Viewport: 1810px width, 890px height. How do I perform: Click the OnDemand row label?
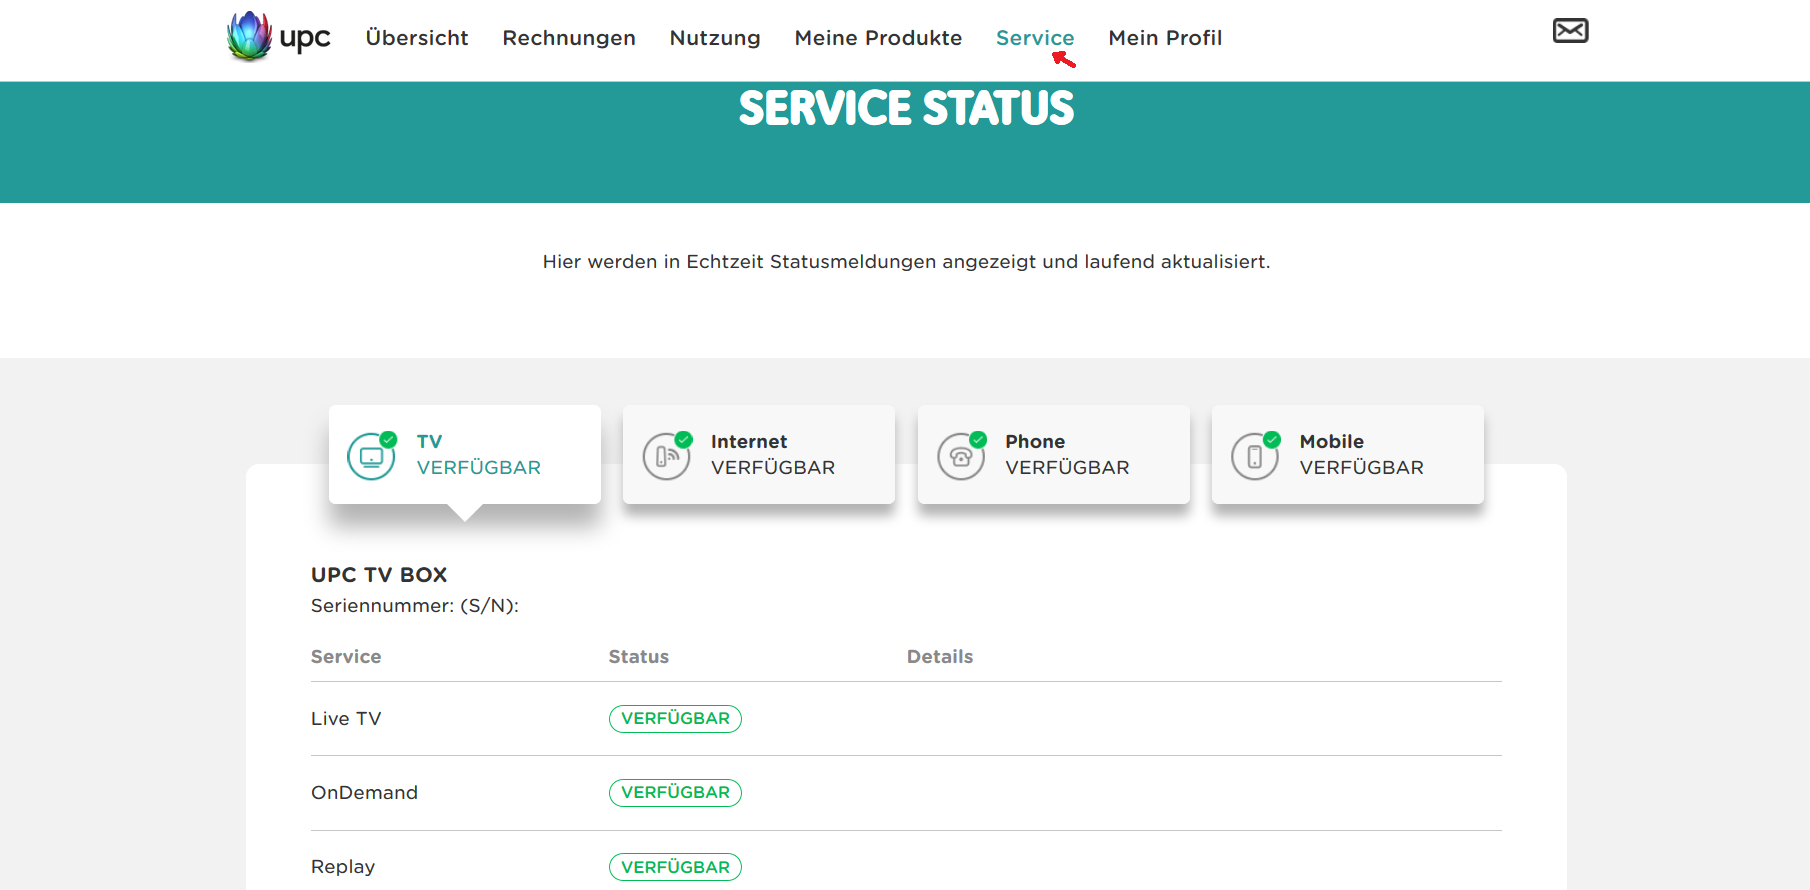364,793
